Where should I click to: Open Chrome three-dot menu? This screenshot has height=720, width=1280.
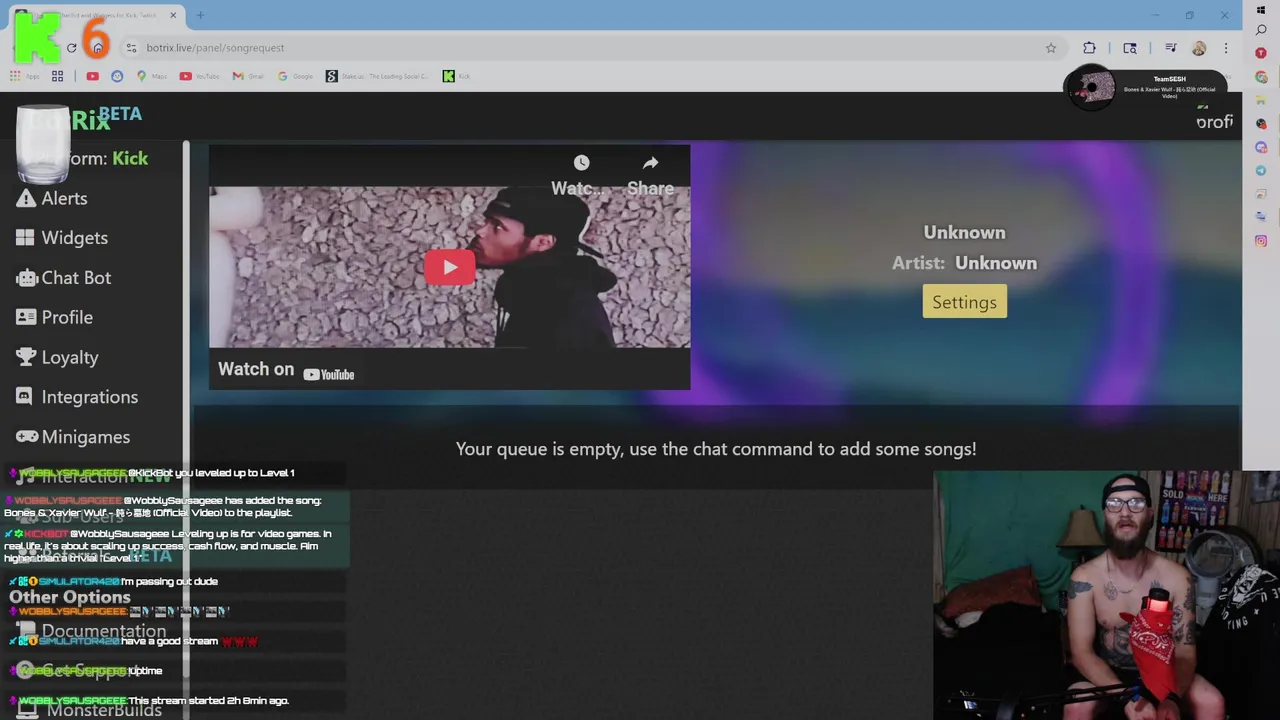tap(1226, 48)
